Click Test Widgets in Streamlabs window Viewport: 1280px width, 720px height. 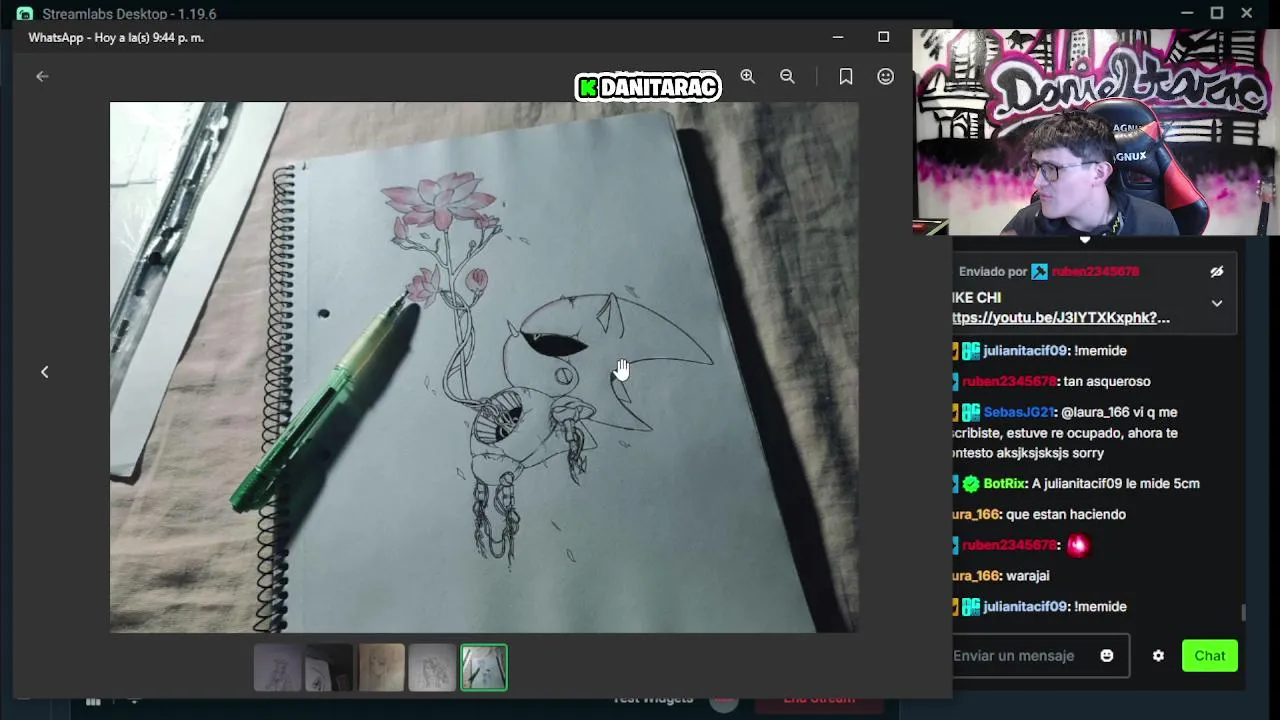coord(652,700)
